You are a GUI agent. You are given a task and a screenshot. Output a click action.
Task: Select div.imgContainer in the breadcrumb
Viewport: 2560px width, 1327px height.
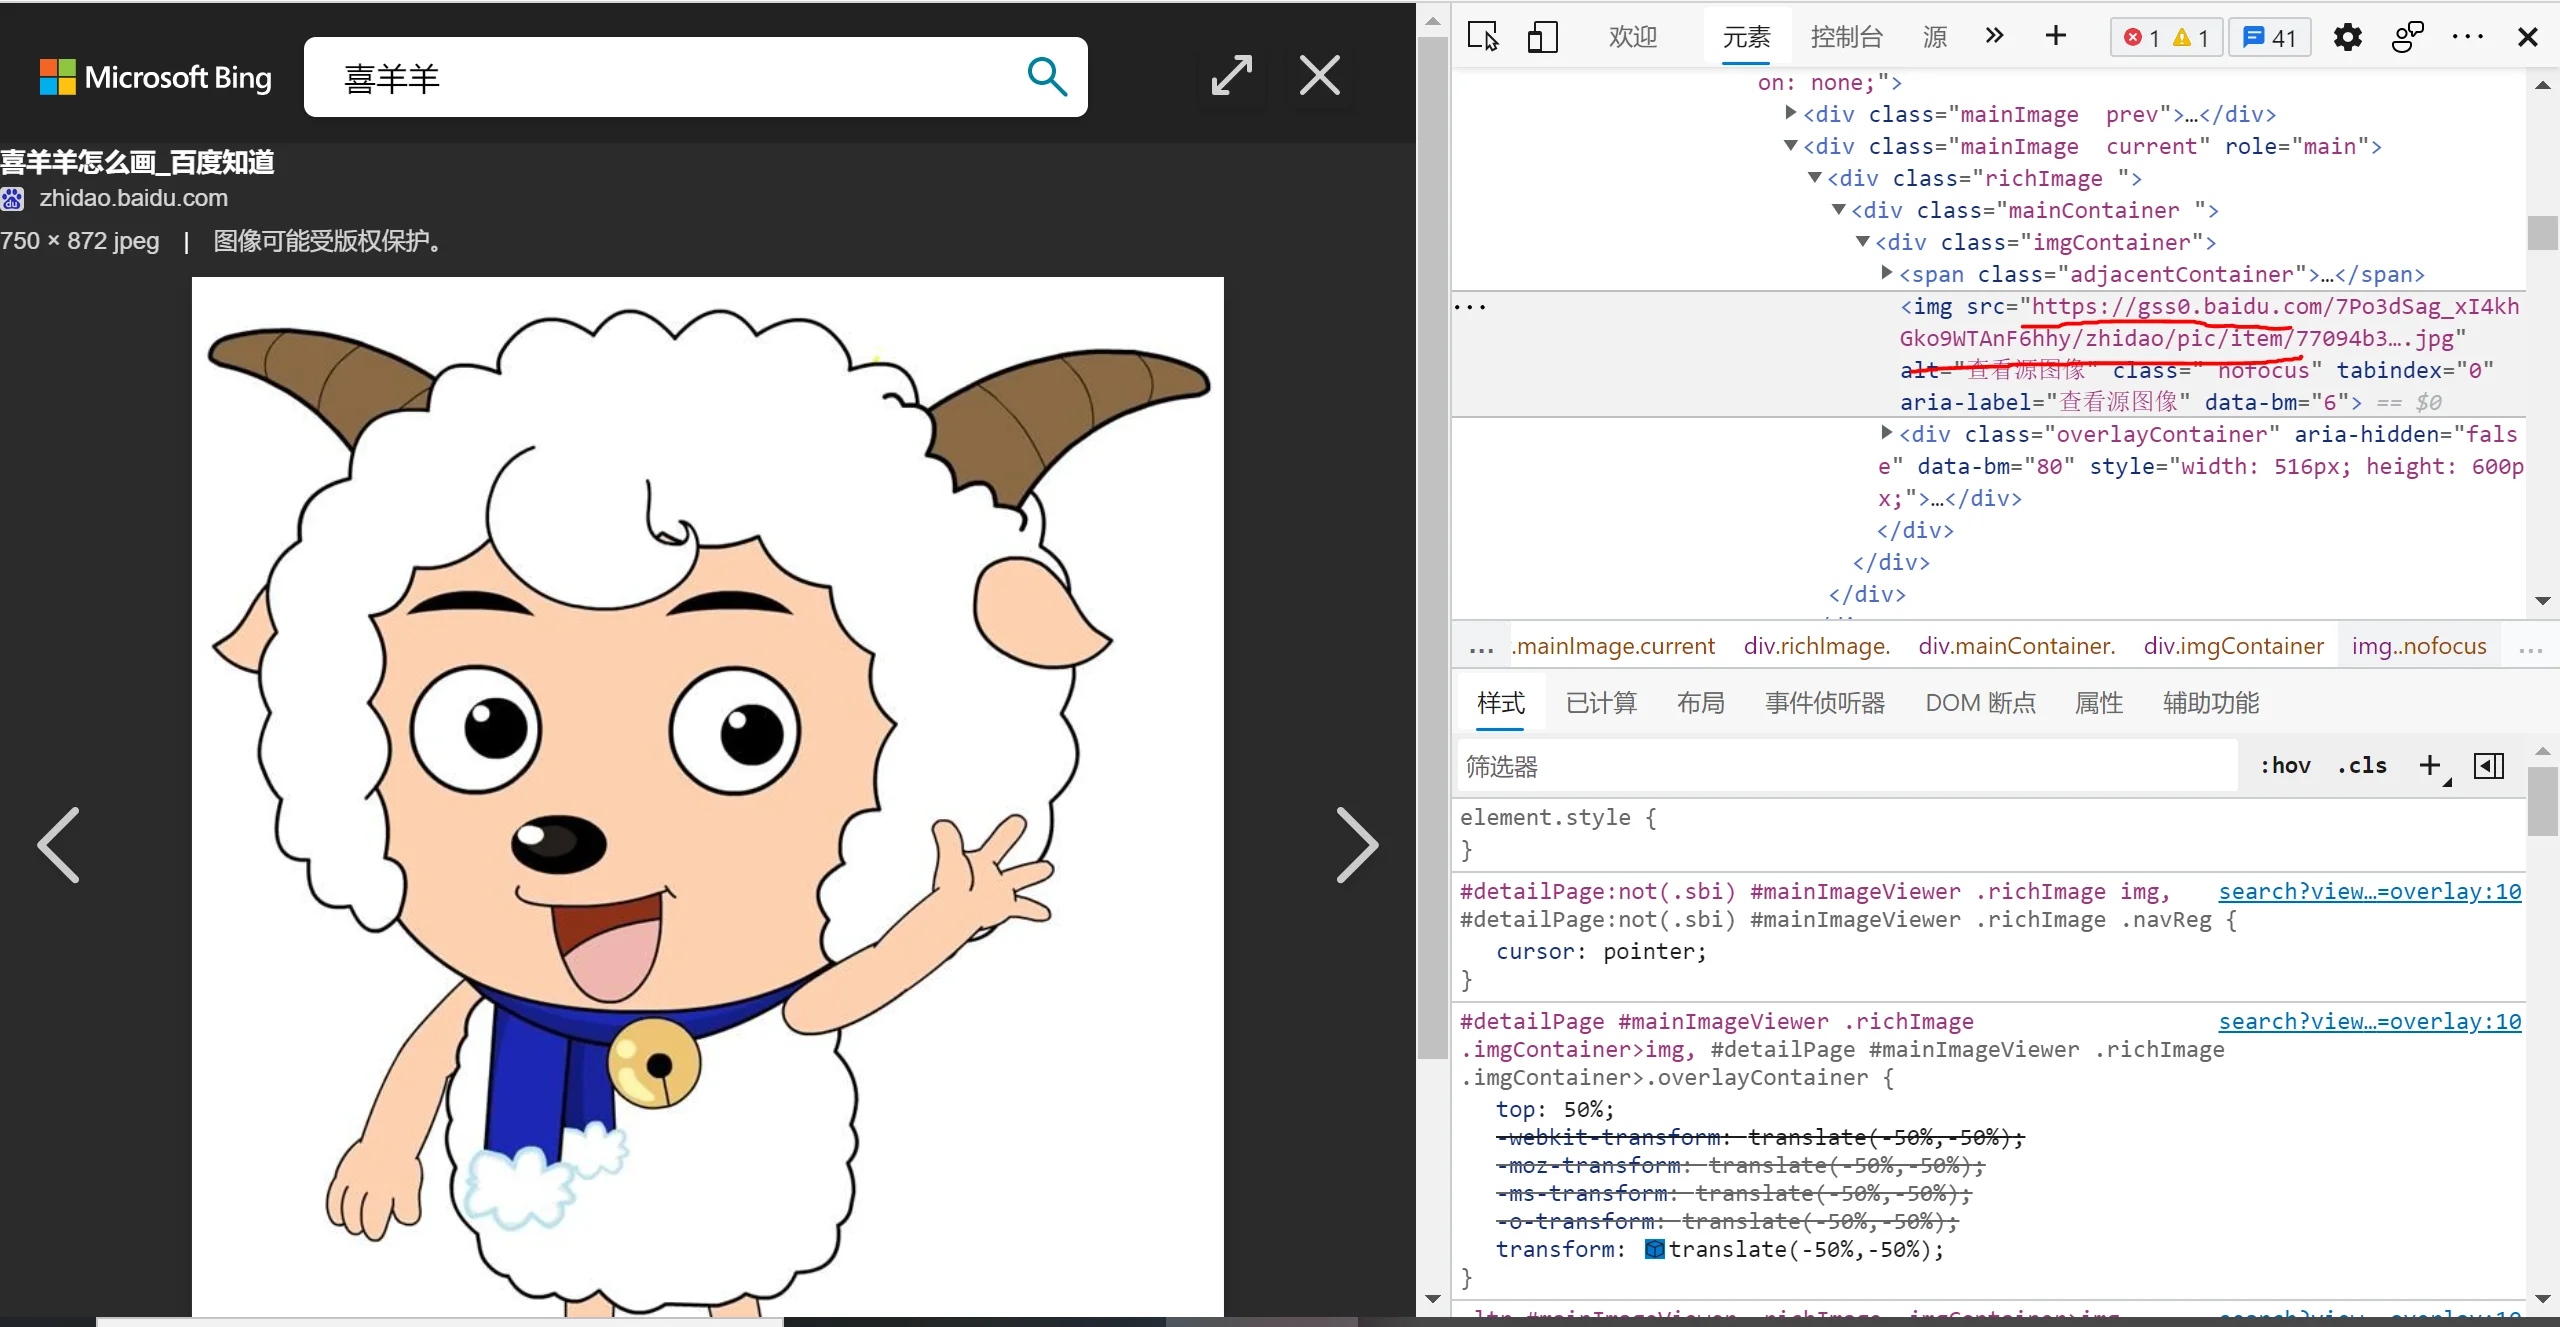pos(2233,647)
